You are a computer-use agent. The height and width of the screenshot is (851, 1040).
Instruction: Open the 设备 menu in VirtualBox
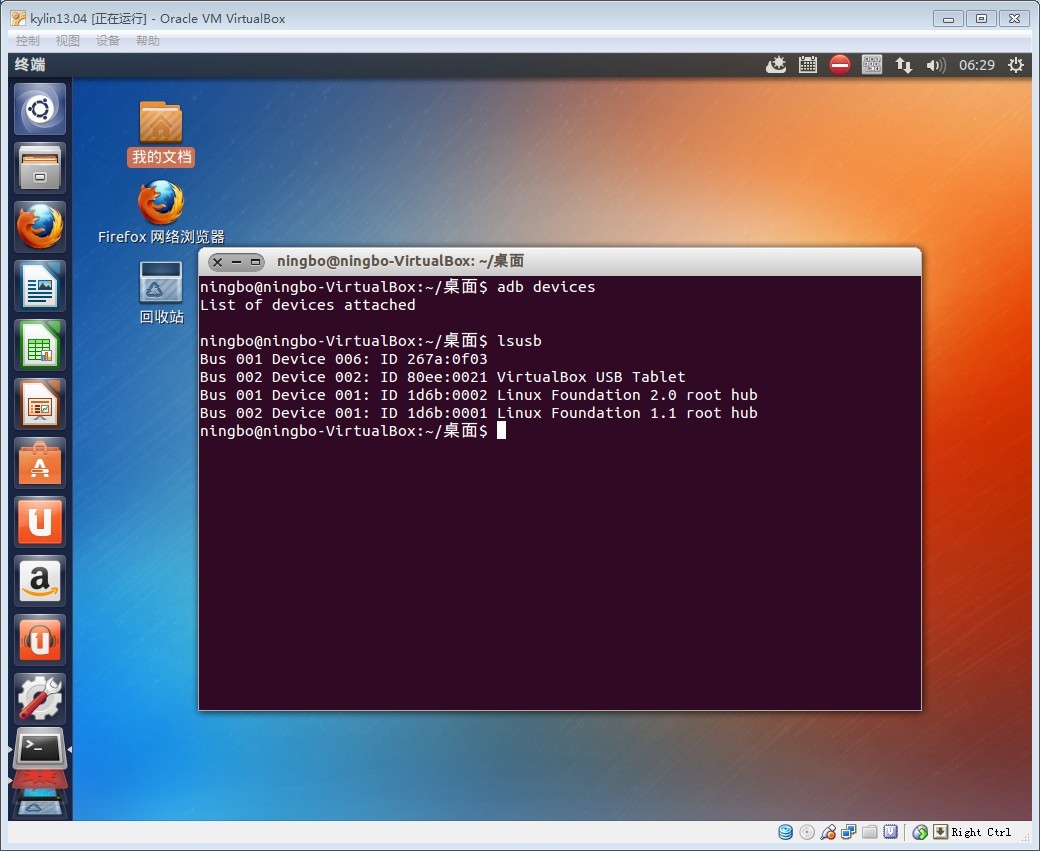point(107,40)
